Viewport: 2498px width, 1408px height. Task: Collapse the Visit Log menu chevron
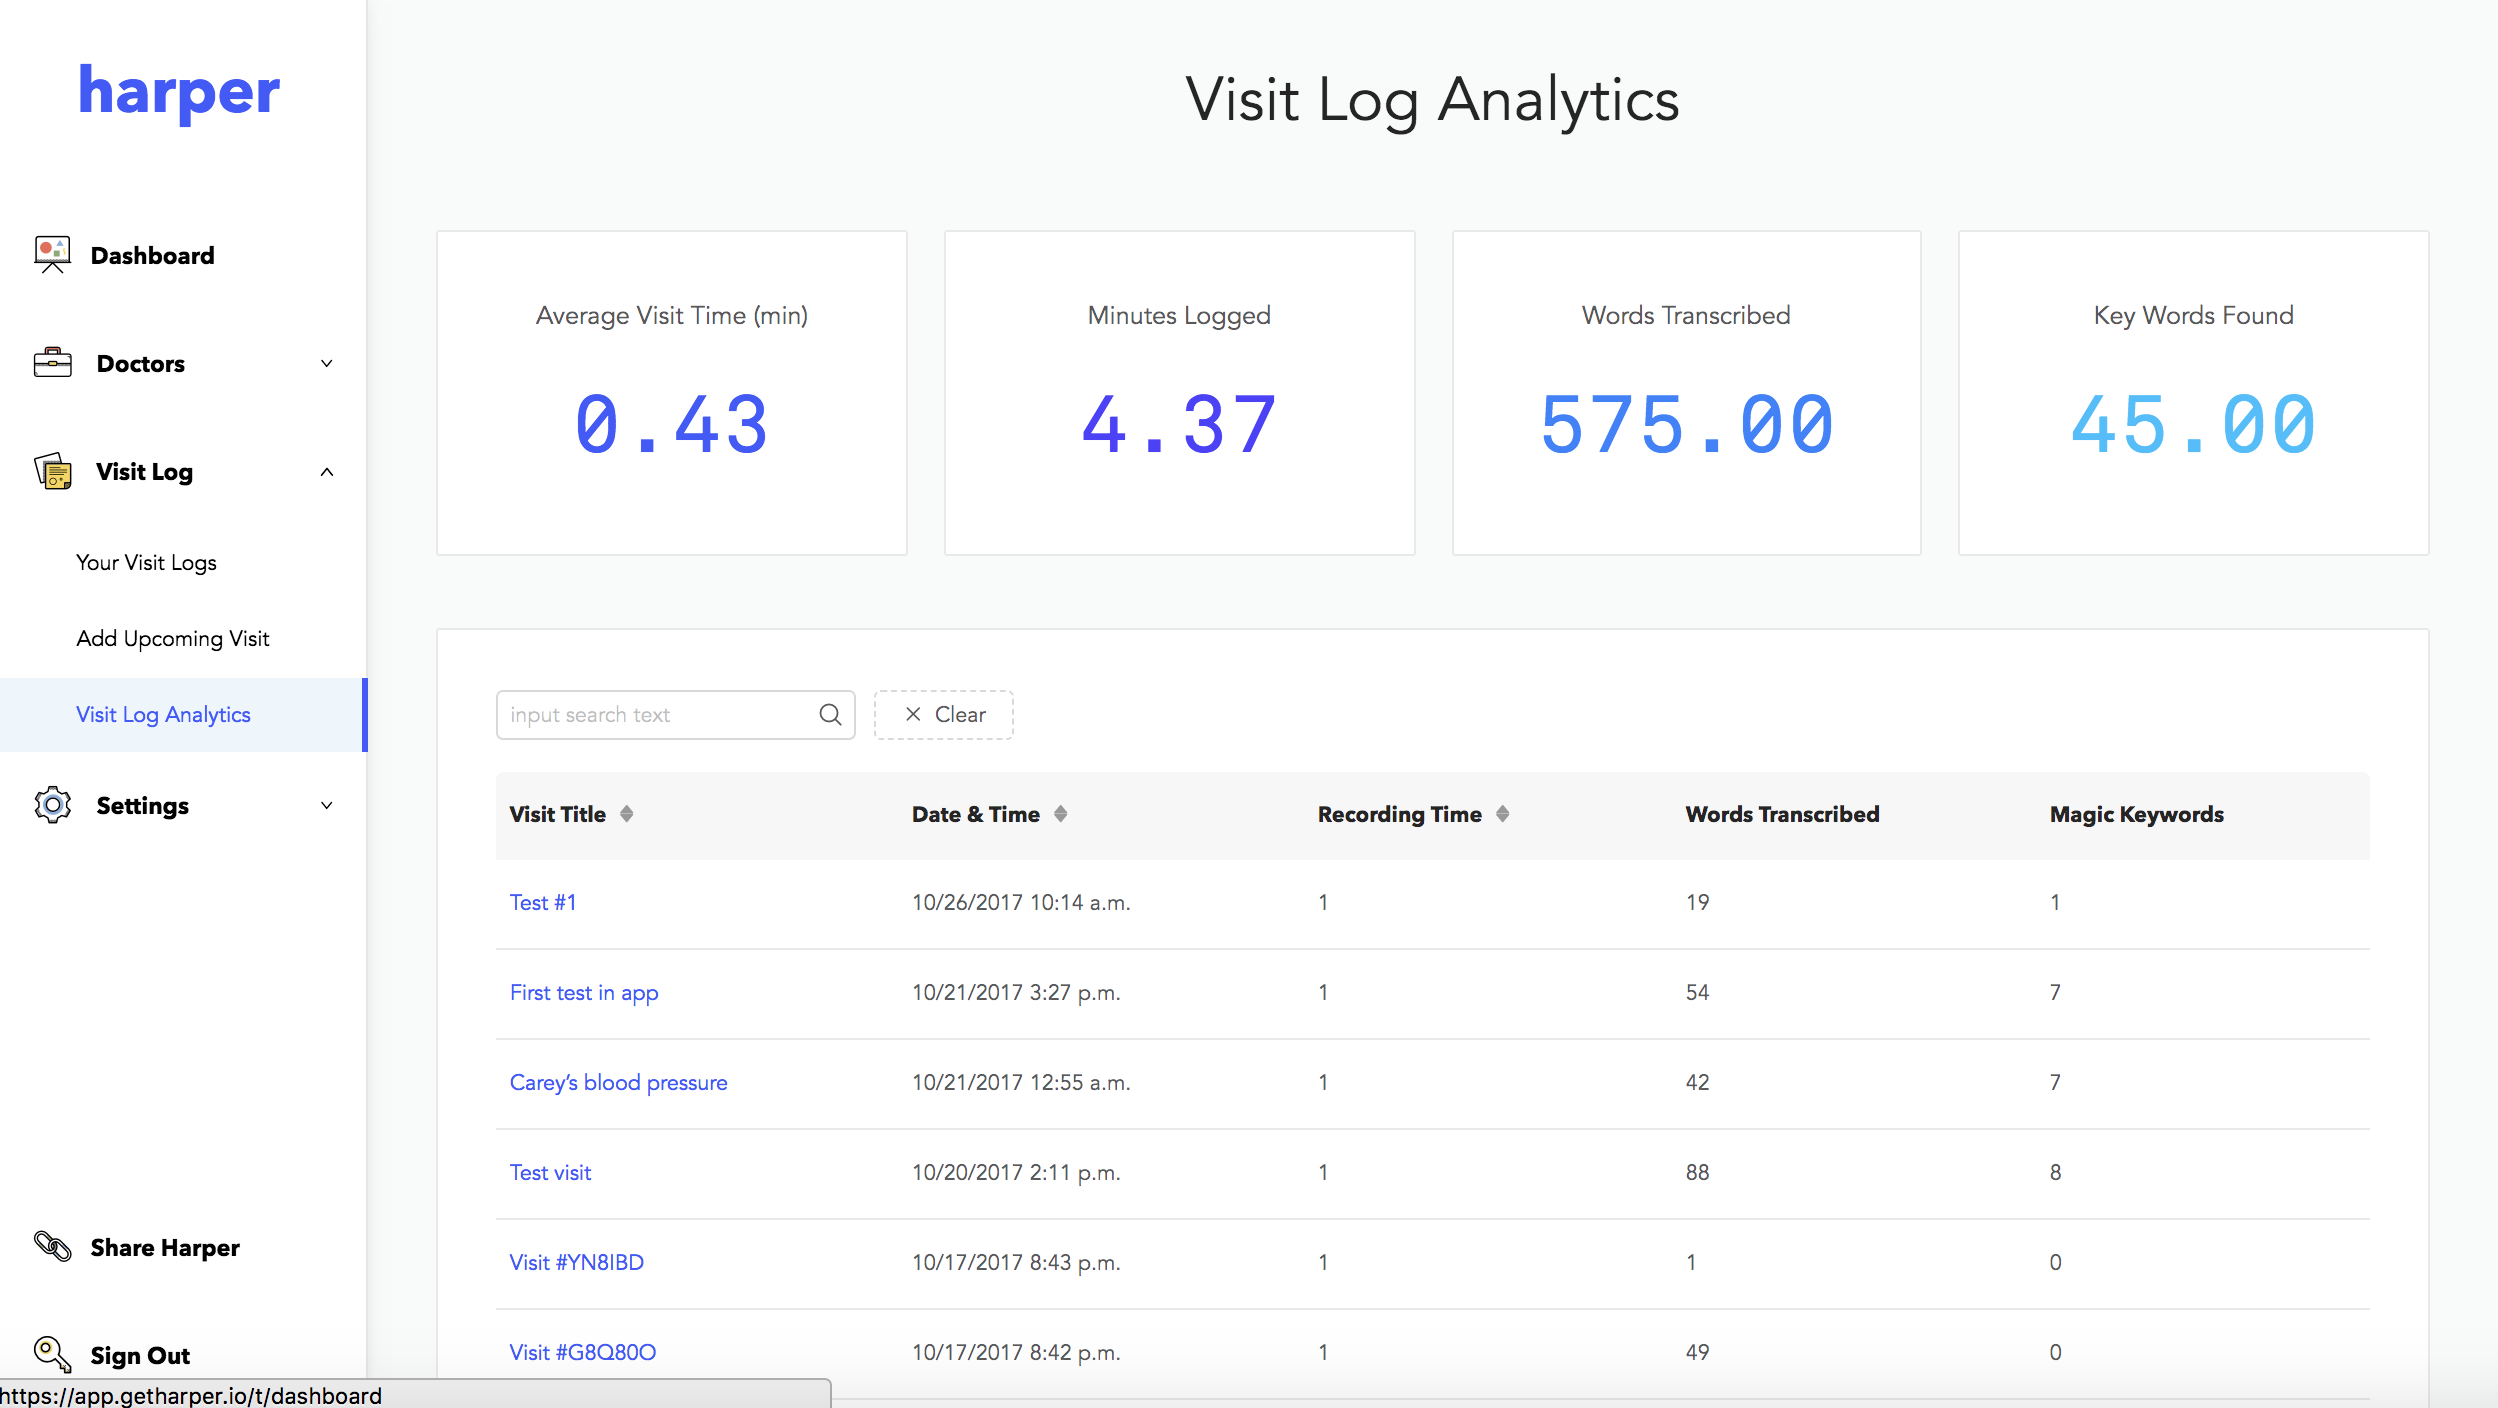tap(326, 471)
